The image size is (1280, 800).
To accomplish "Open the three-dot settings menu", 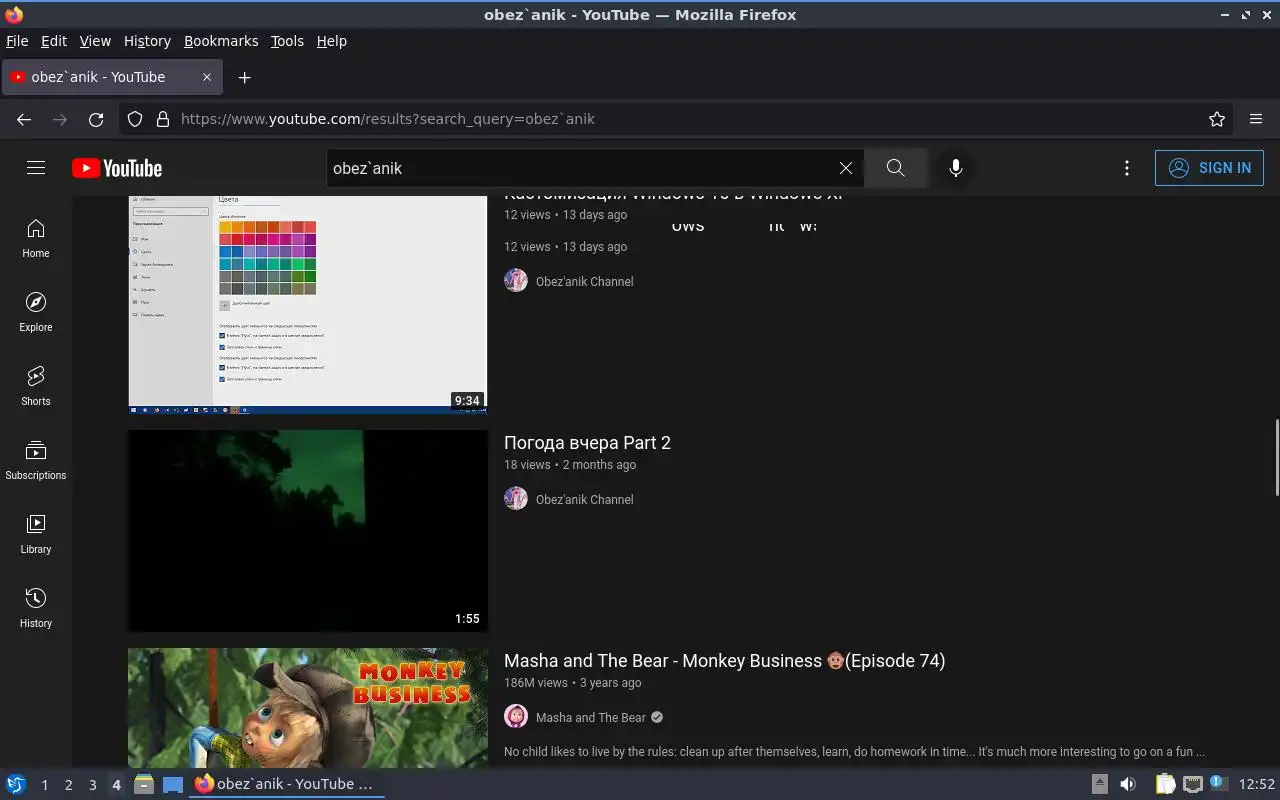I will tap(1127, 168).
